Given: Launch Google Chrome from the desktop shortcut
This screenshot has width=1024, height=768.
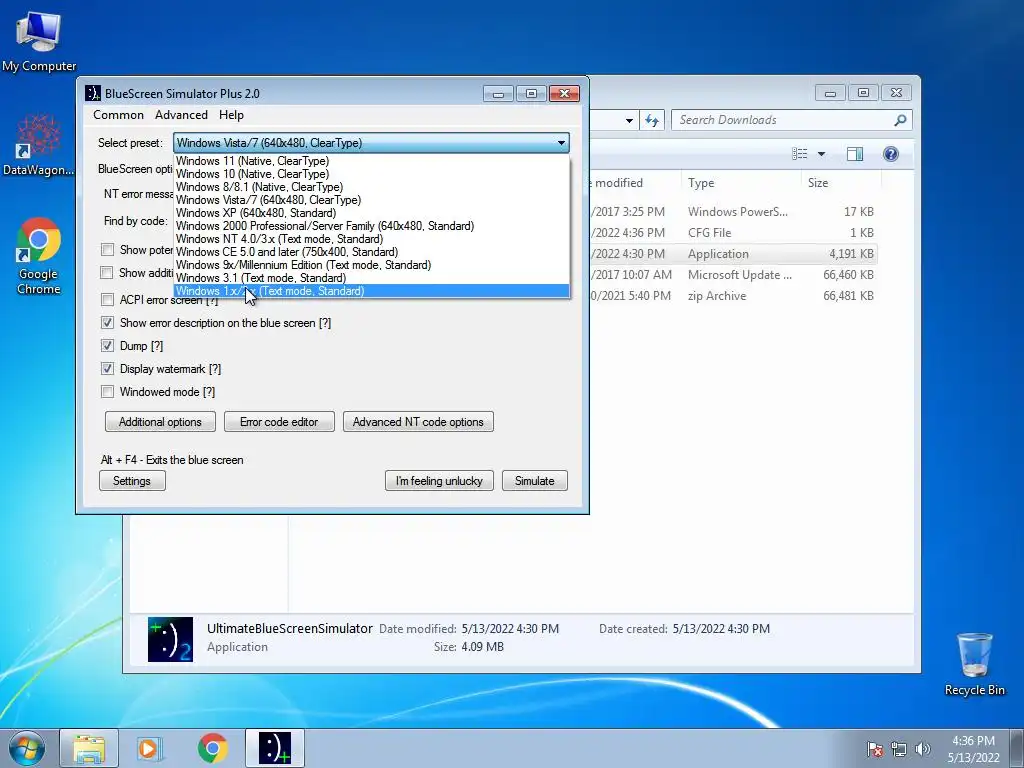Looking at the screenshot, I should 39,256.
